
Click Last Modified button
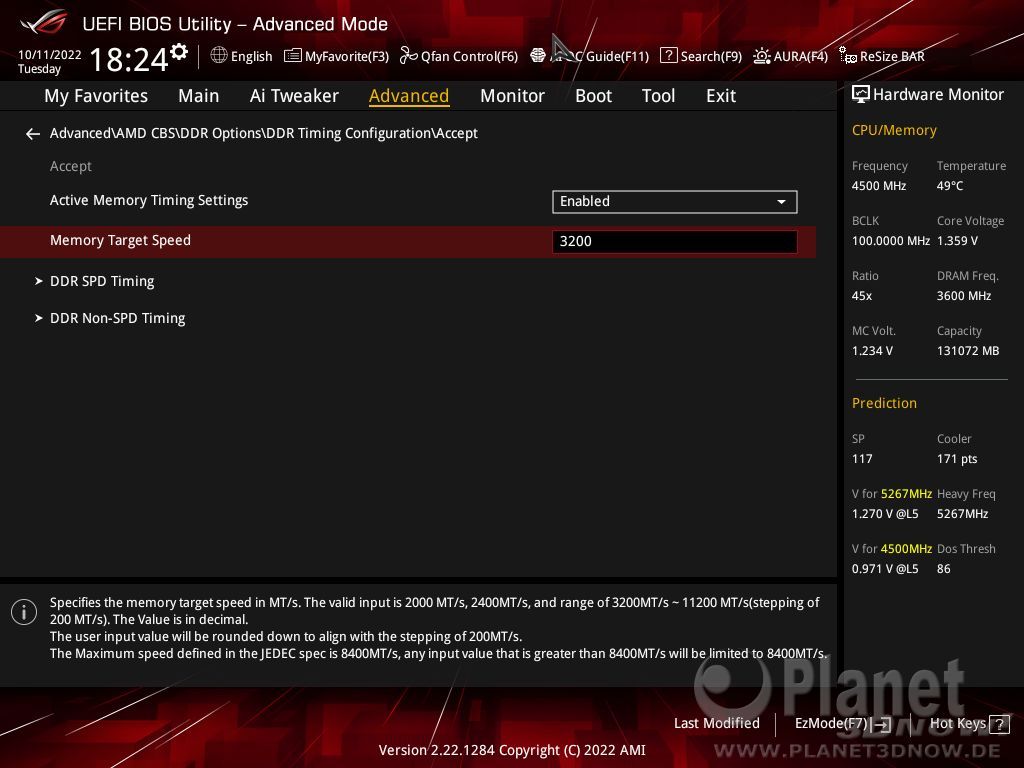tap(716, 724)
